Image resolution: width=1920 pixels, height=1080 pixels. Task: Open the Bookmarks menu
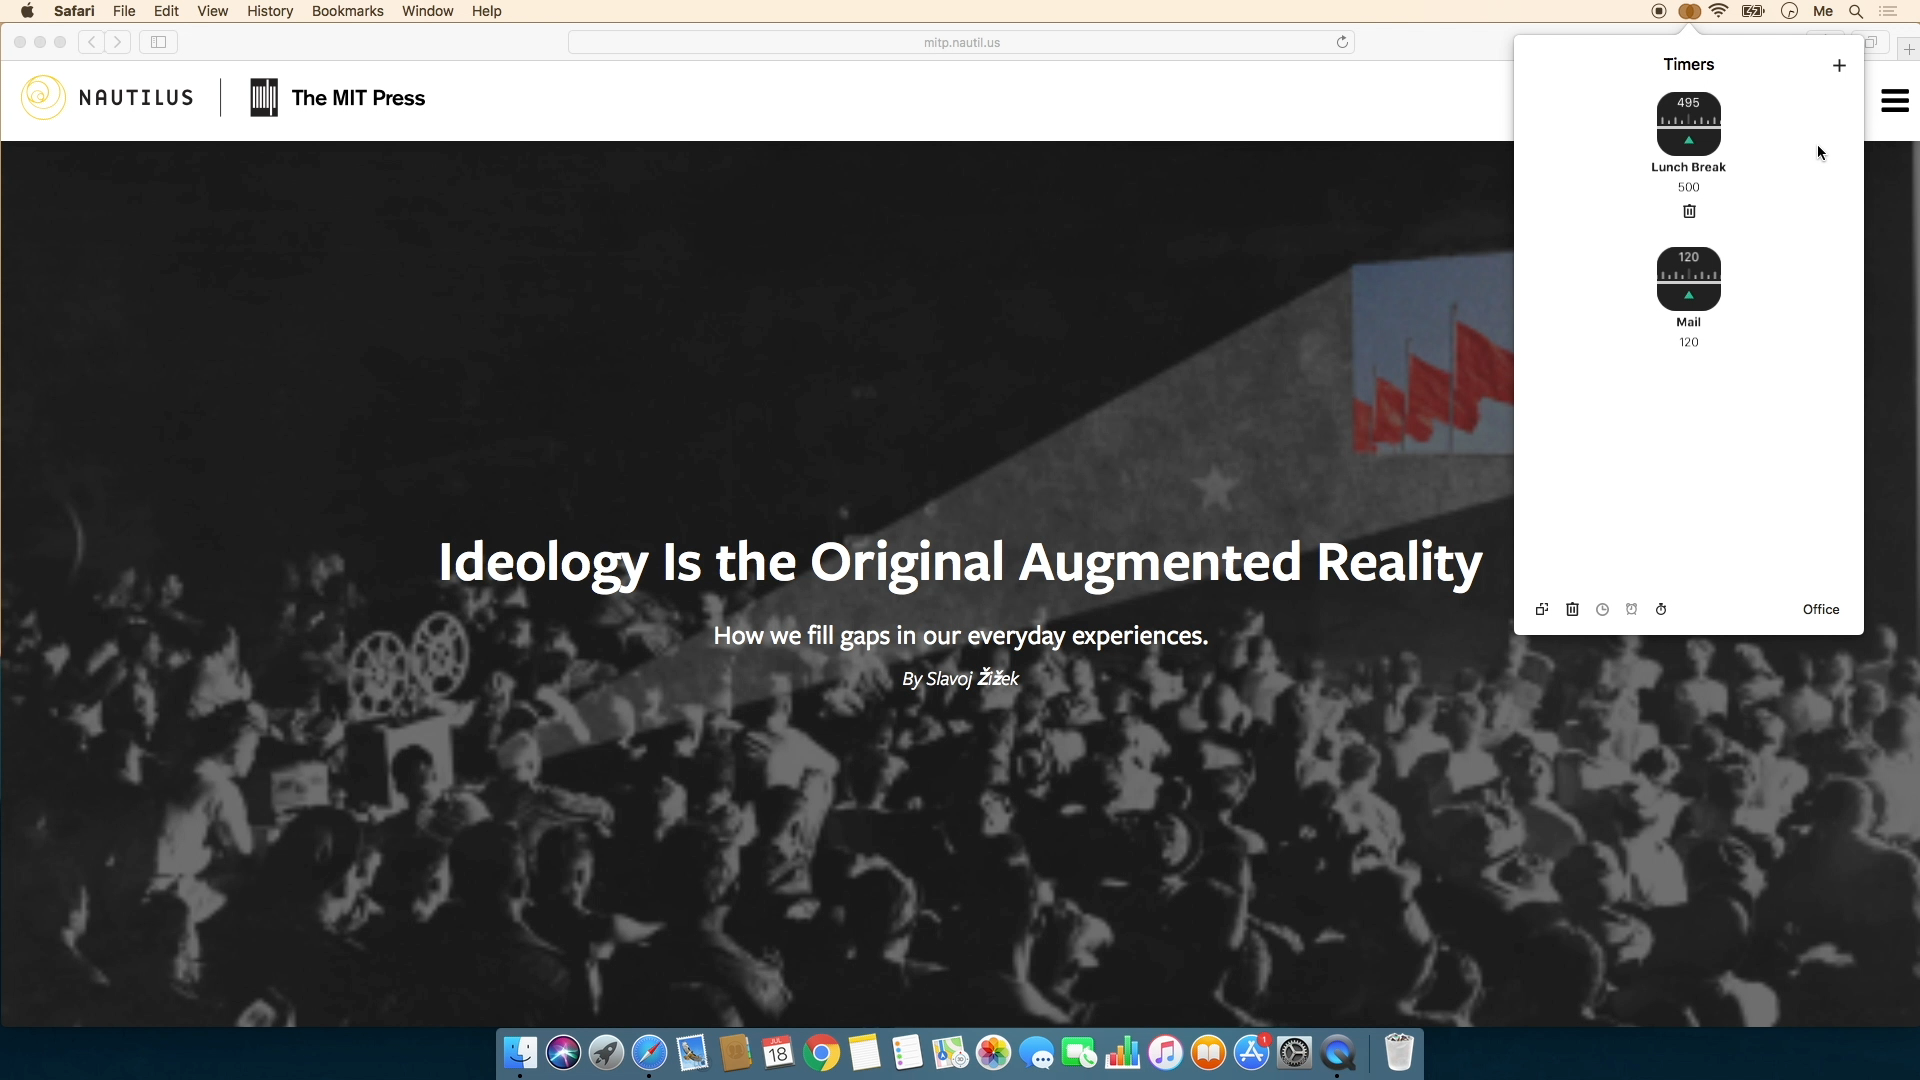point(347,11)
